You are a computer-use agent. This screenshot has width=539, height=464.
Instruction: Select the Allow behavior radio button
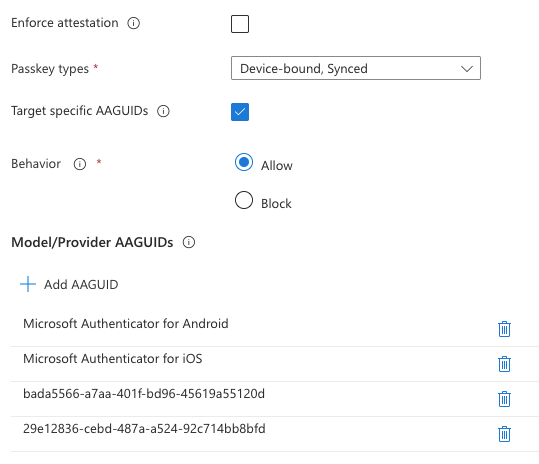coord(244,162)
